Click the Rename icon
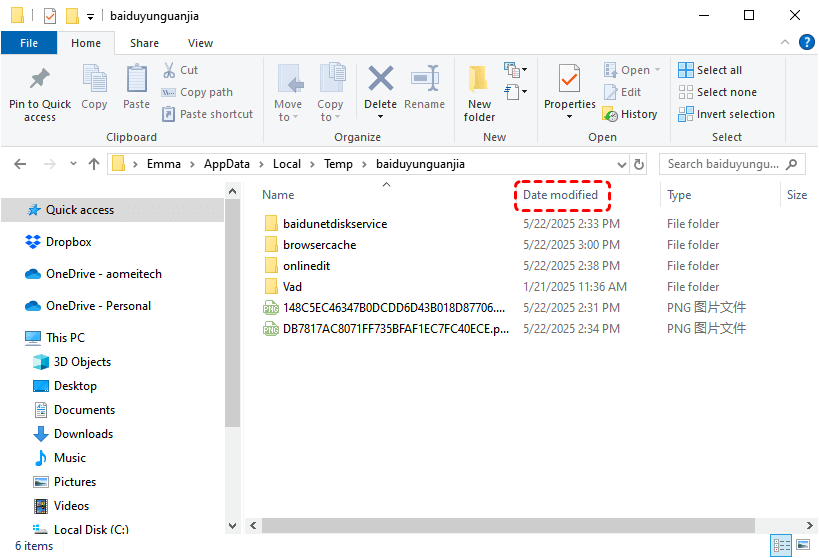 pyautogui.click(x=425, y=79)
